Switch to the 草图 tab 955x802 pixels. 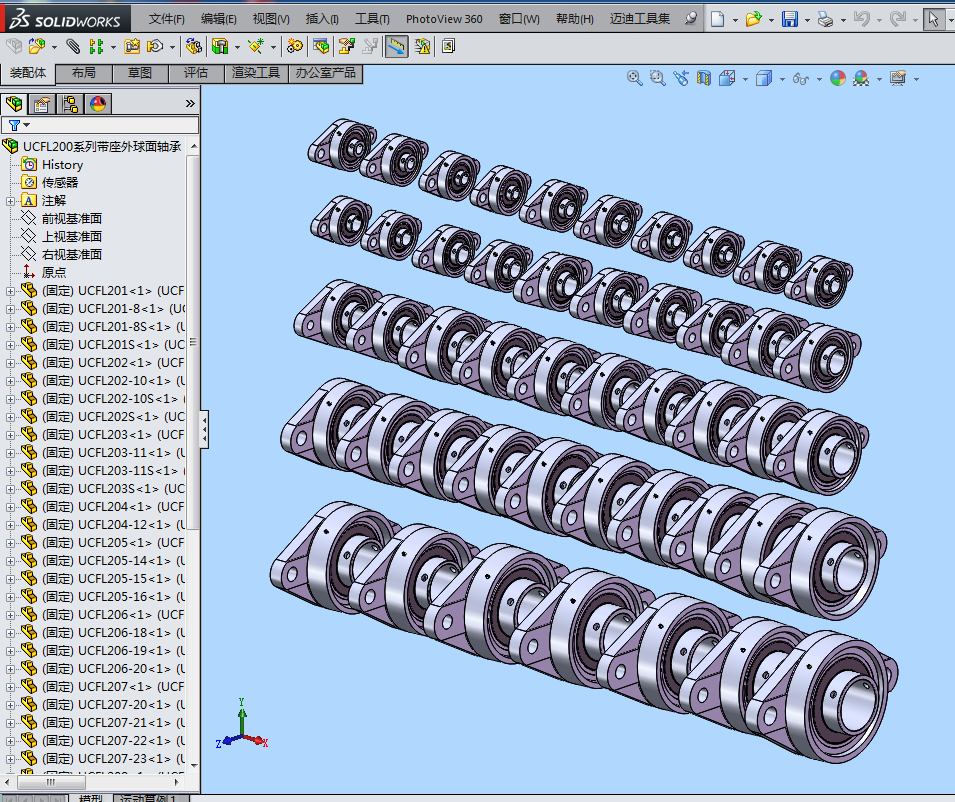coord(139,73)
